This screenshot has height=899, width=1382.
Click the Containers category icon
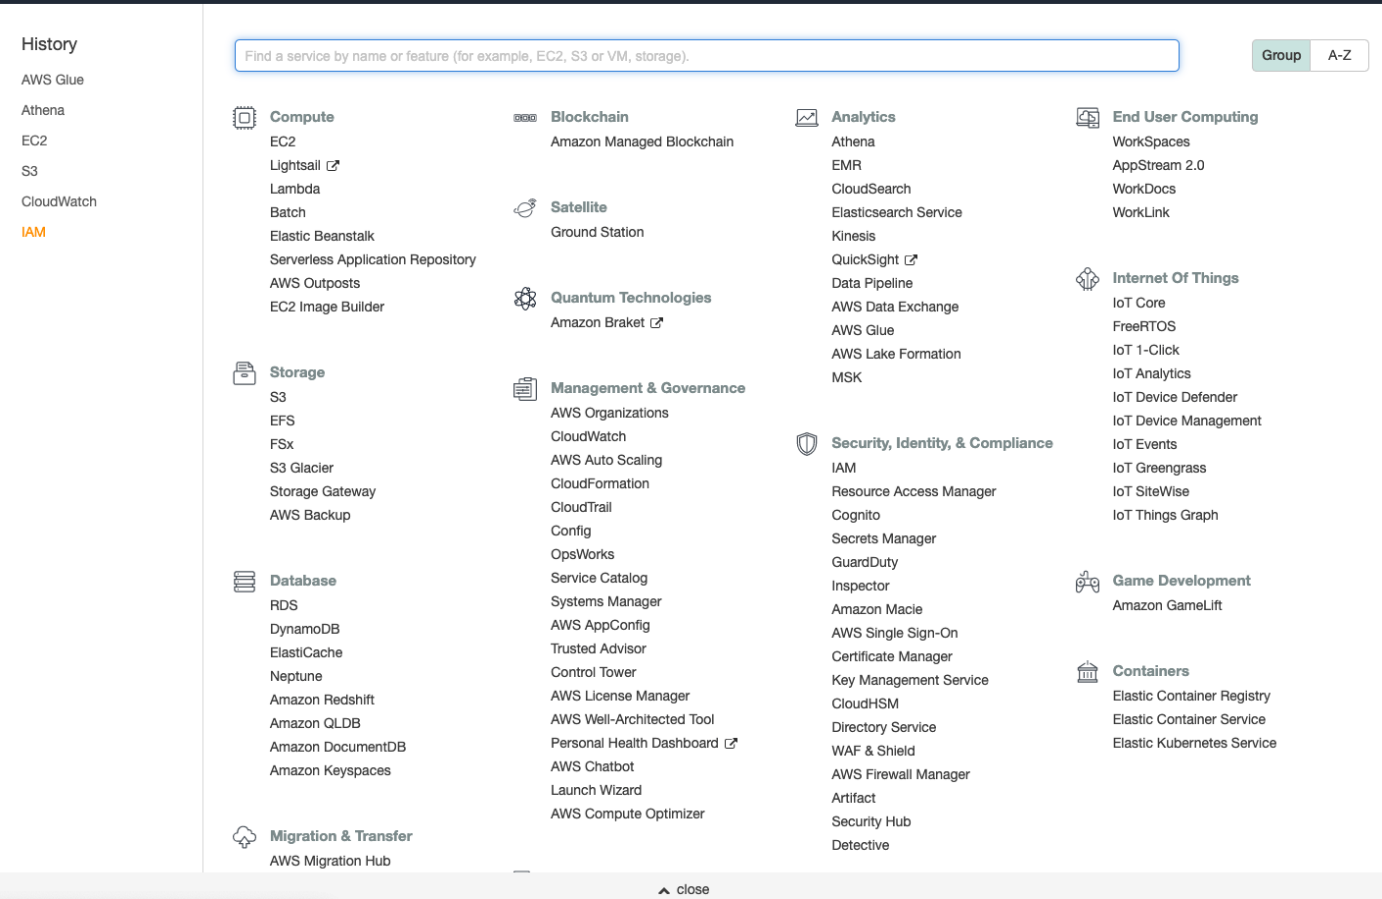(x=1087, y=672)
